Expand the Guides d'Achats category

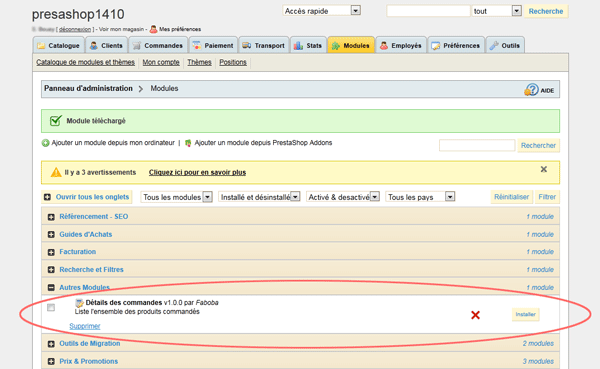[51, 235]
